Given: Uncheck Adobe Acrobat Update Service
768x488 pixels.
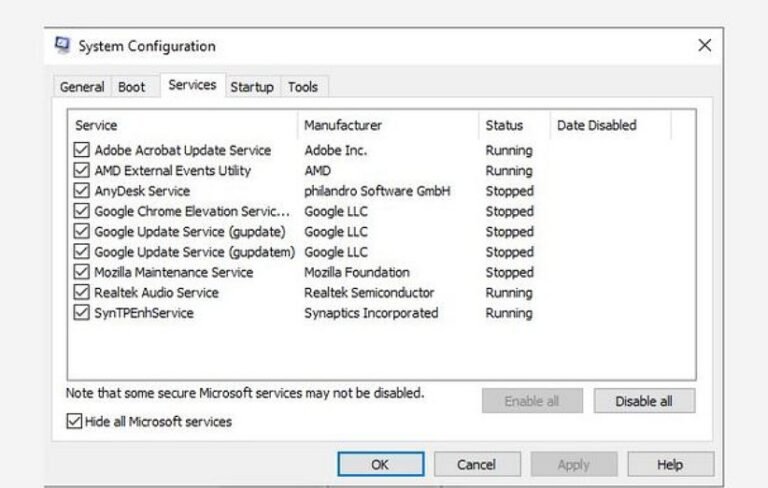Looking at the screenshot, I should coord(82,151).
